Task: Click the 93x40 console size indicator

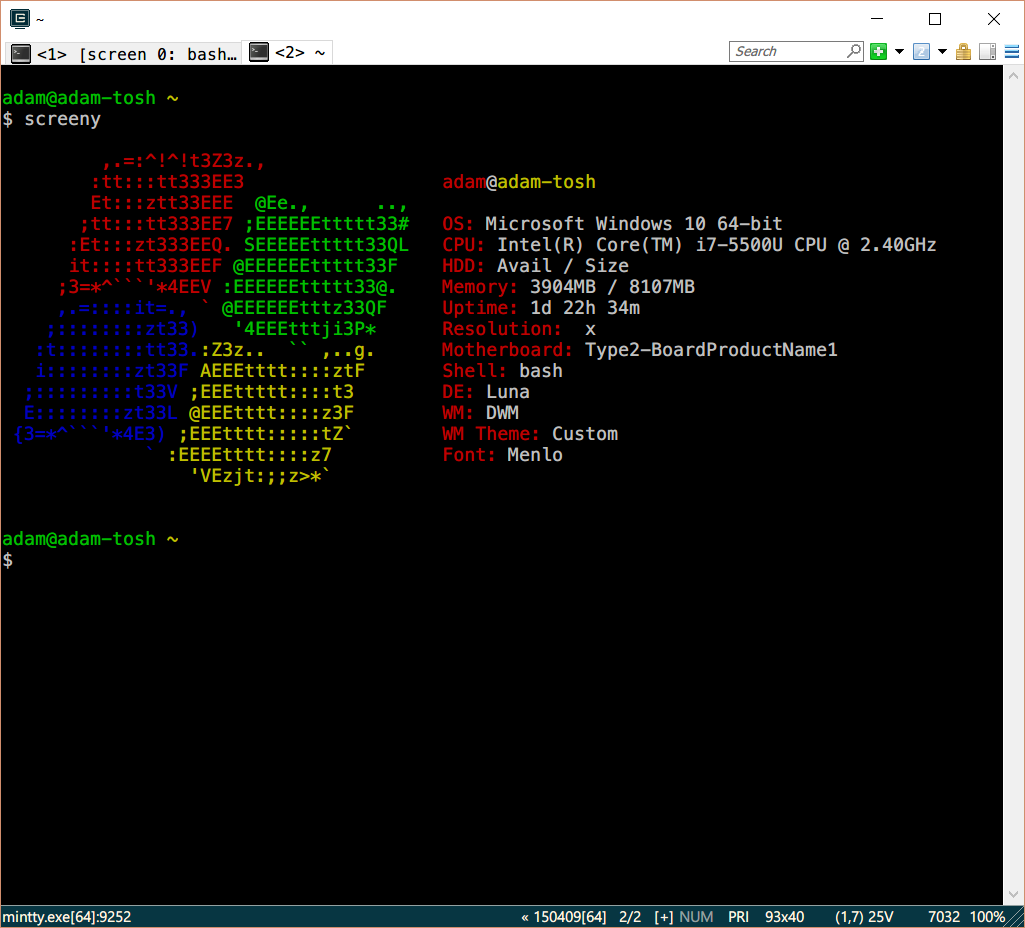Action: tap(785, 917)
